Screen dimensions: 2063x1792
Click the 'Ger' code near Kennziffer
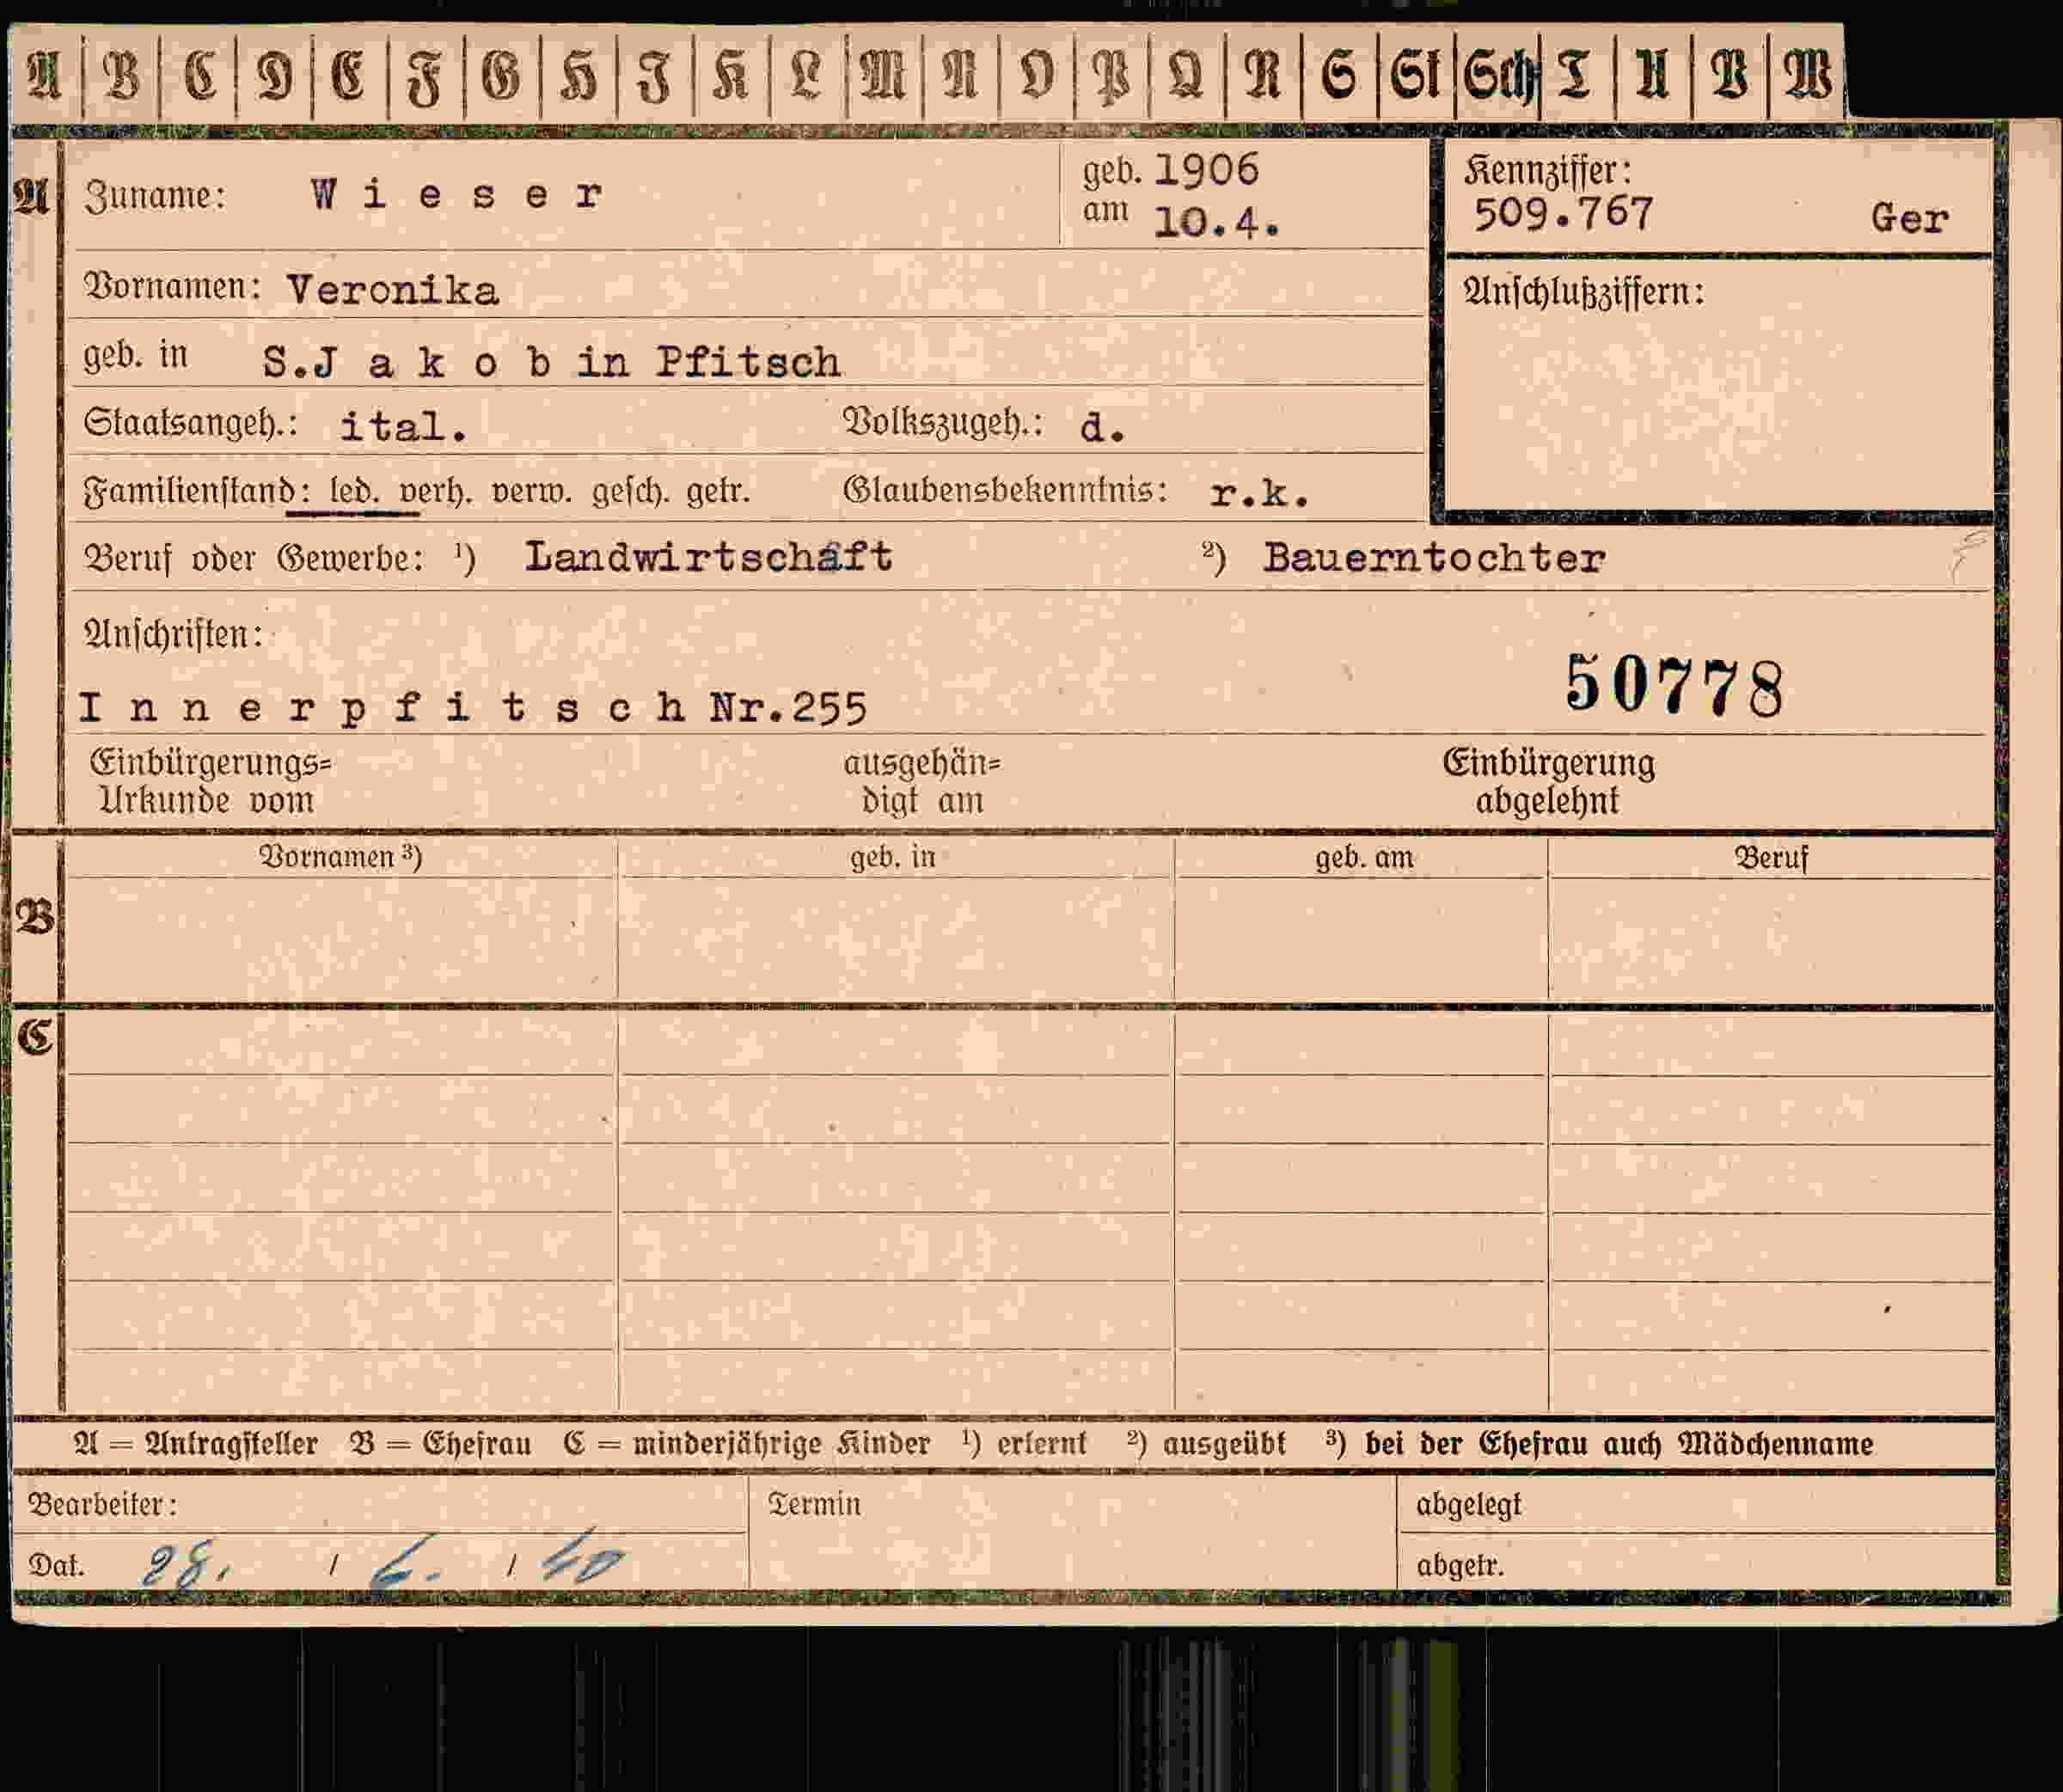click(1909, 218)
